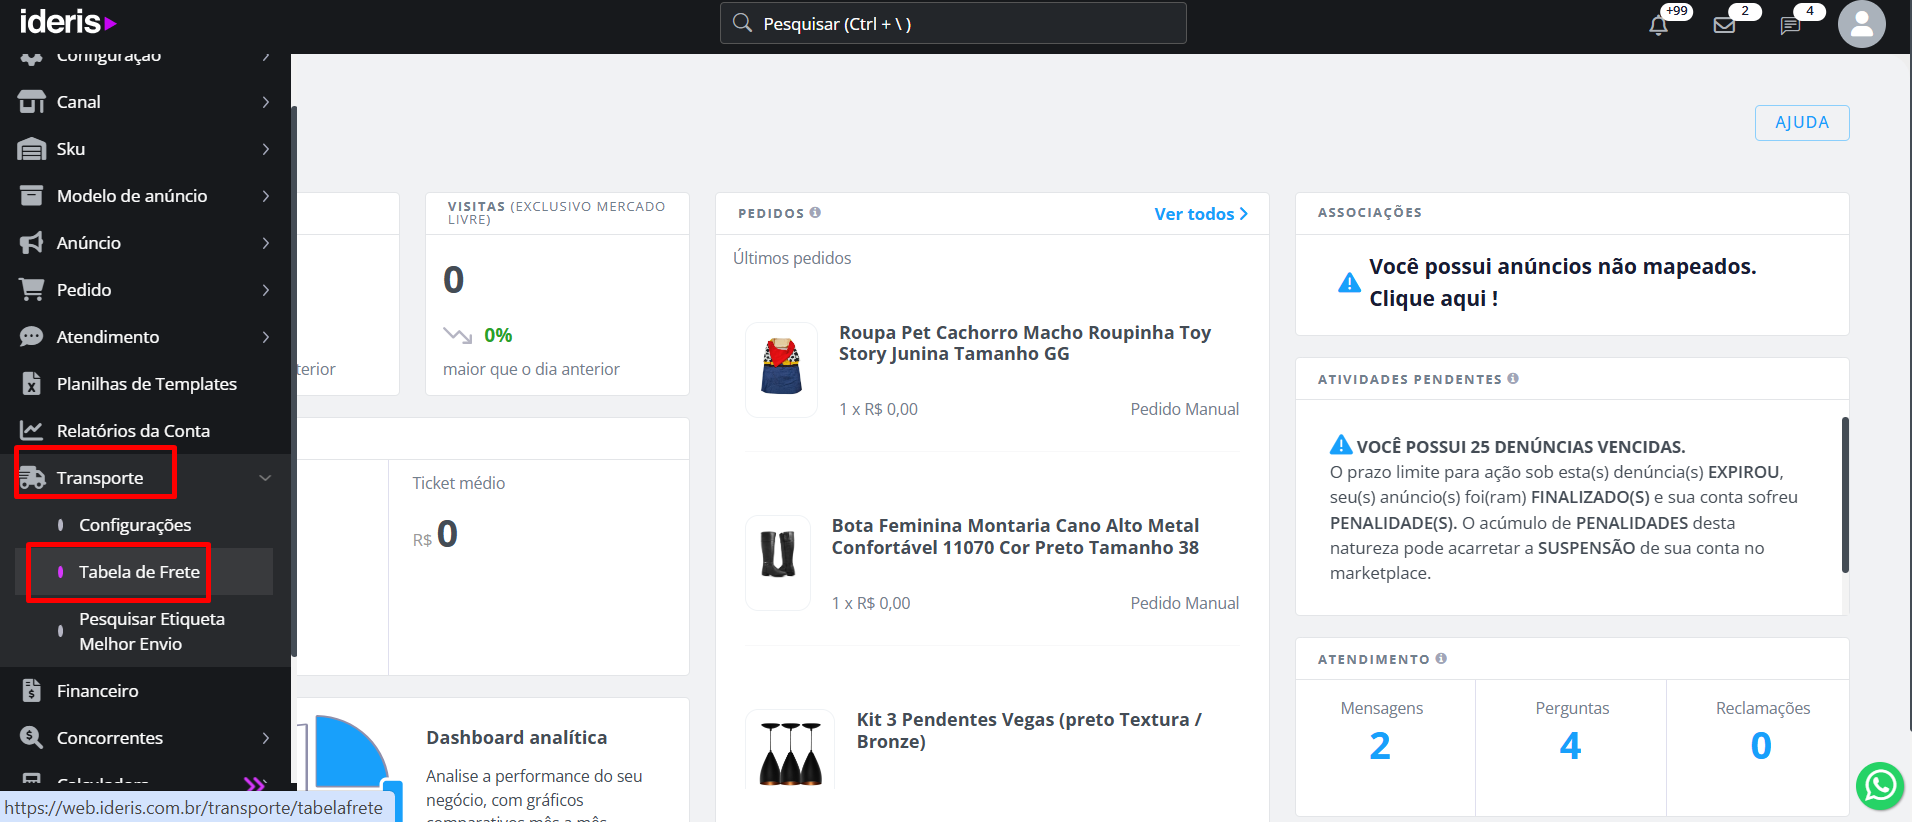The image size is (1912, 822).
Task: Click the sidebar menu scrollbar
Action: (x=293, y=380)
